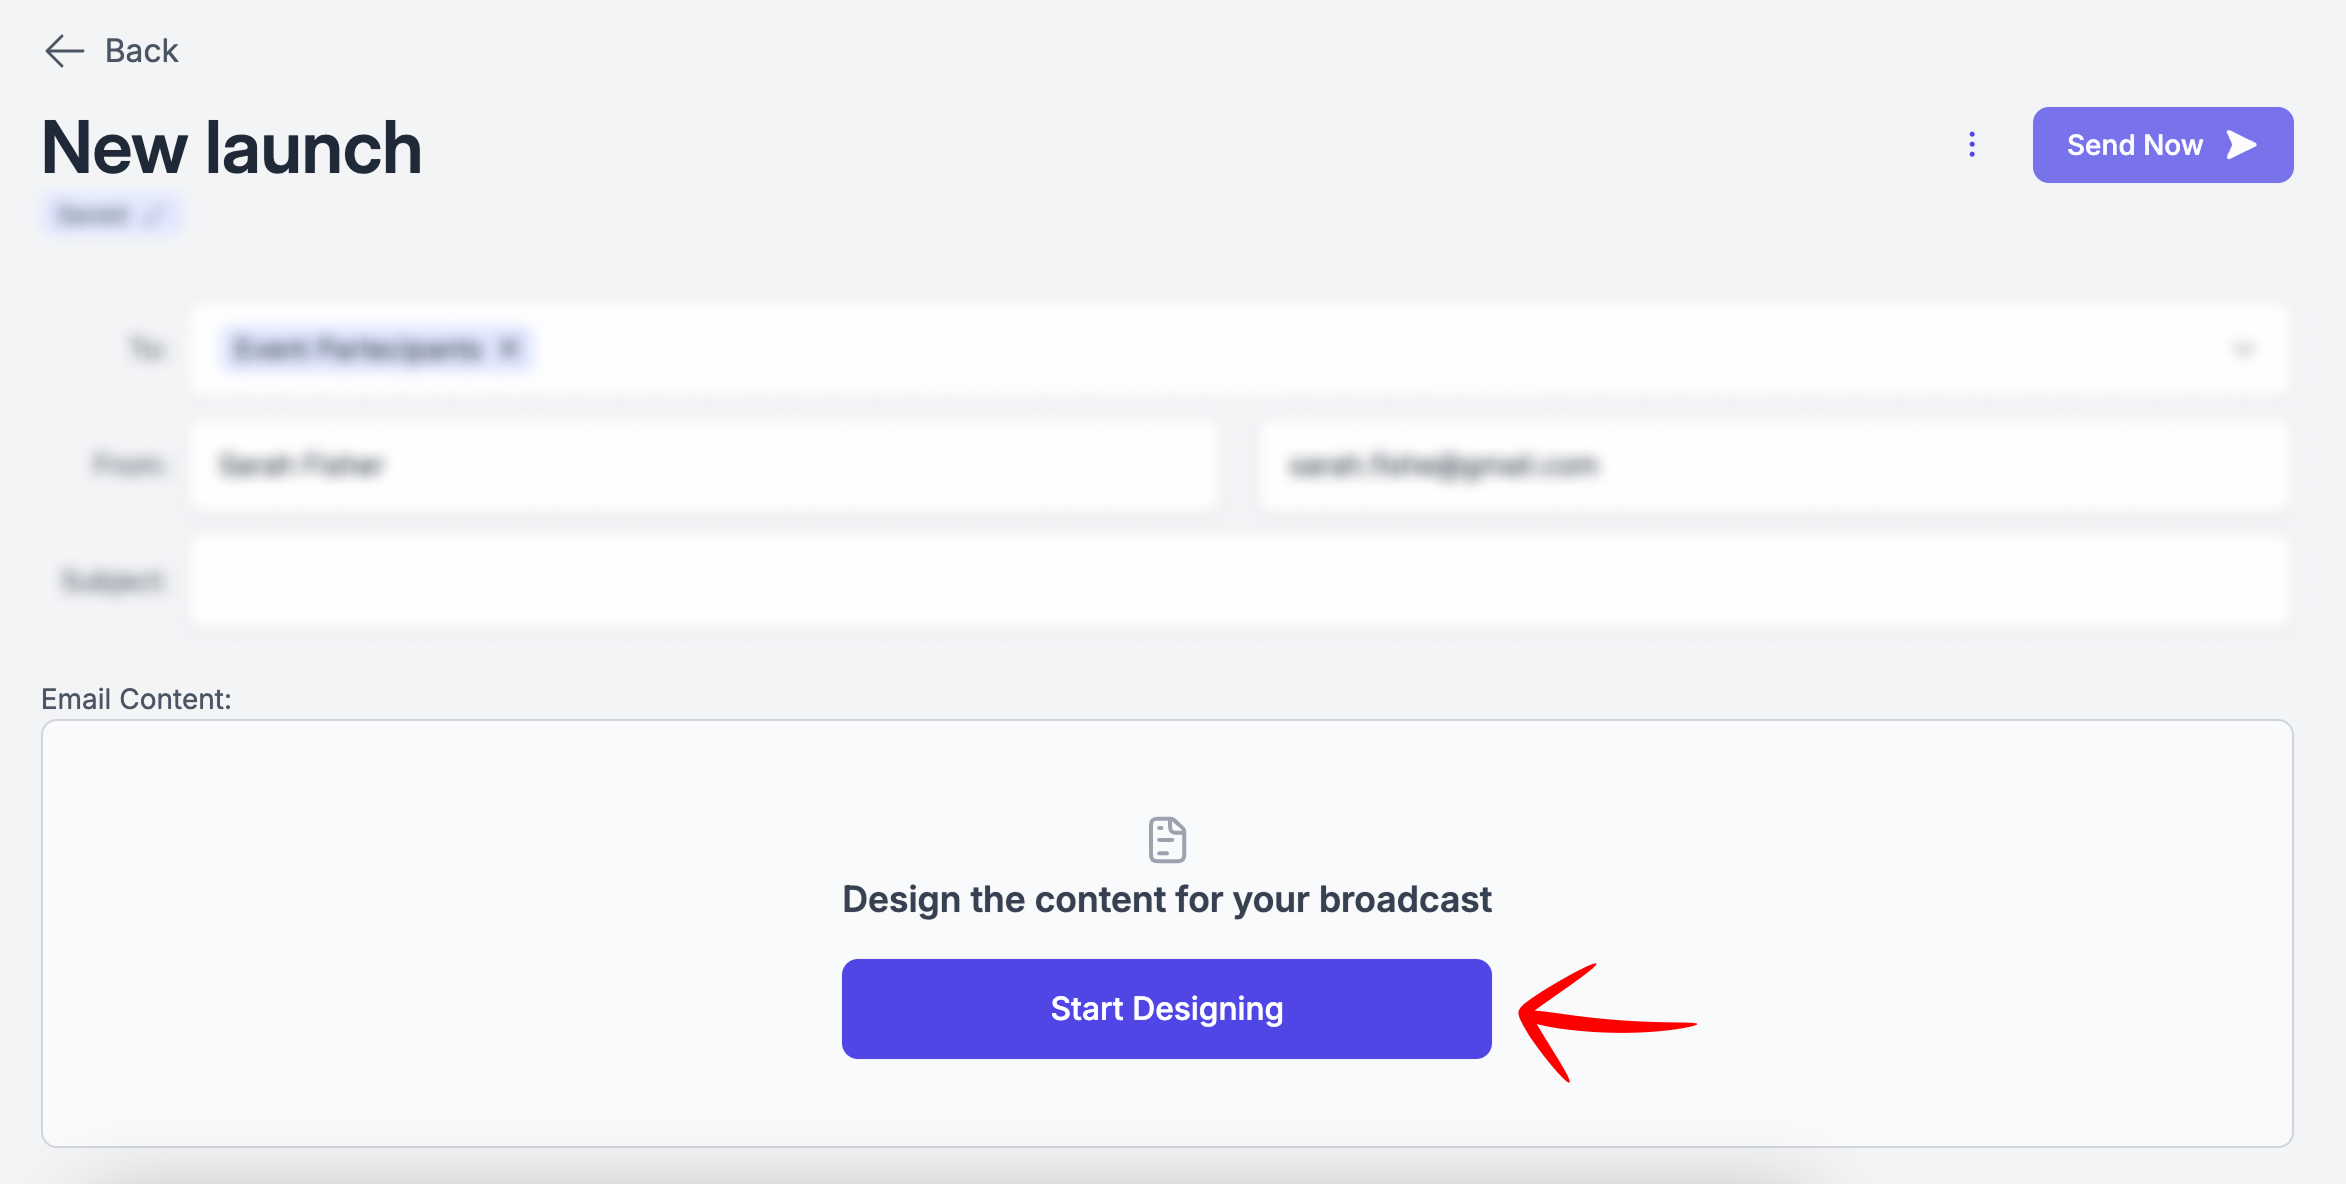Click the Back text link

point(142,51)
